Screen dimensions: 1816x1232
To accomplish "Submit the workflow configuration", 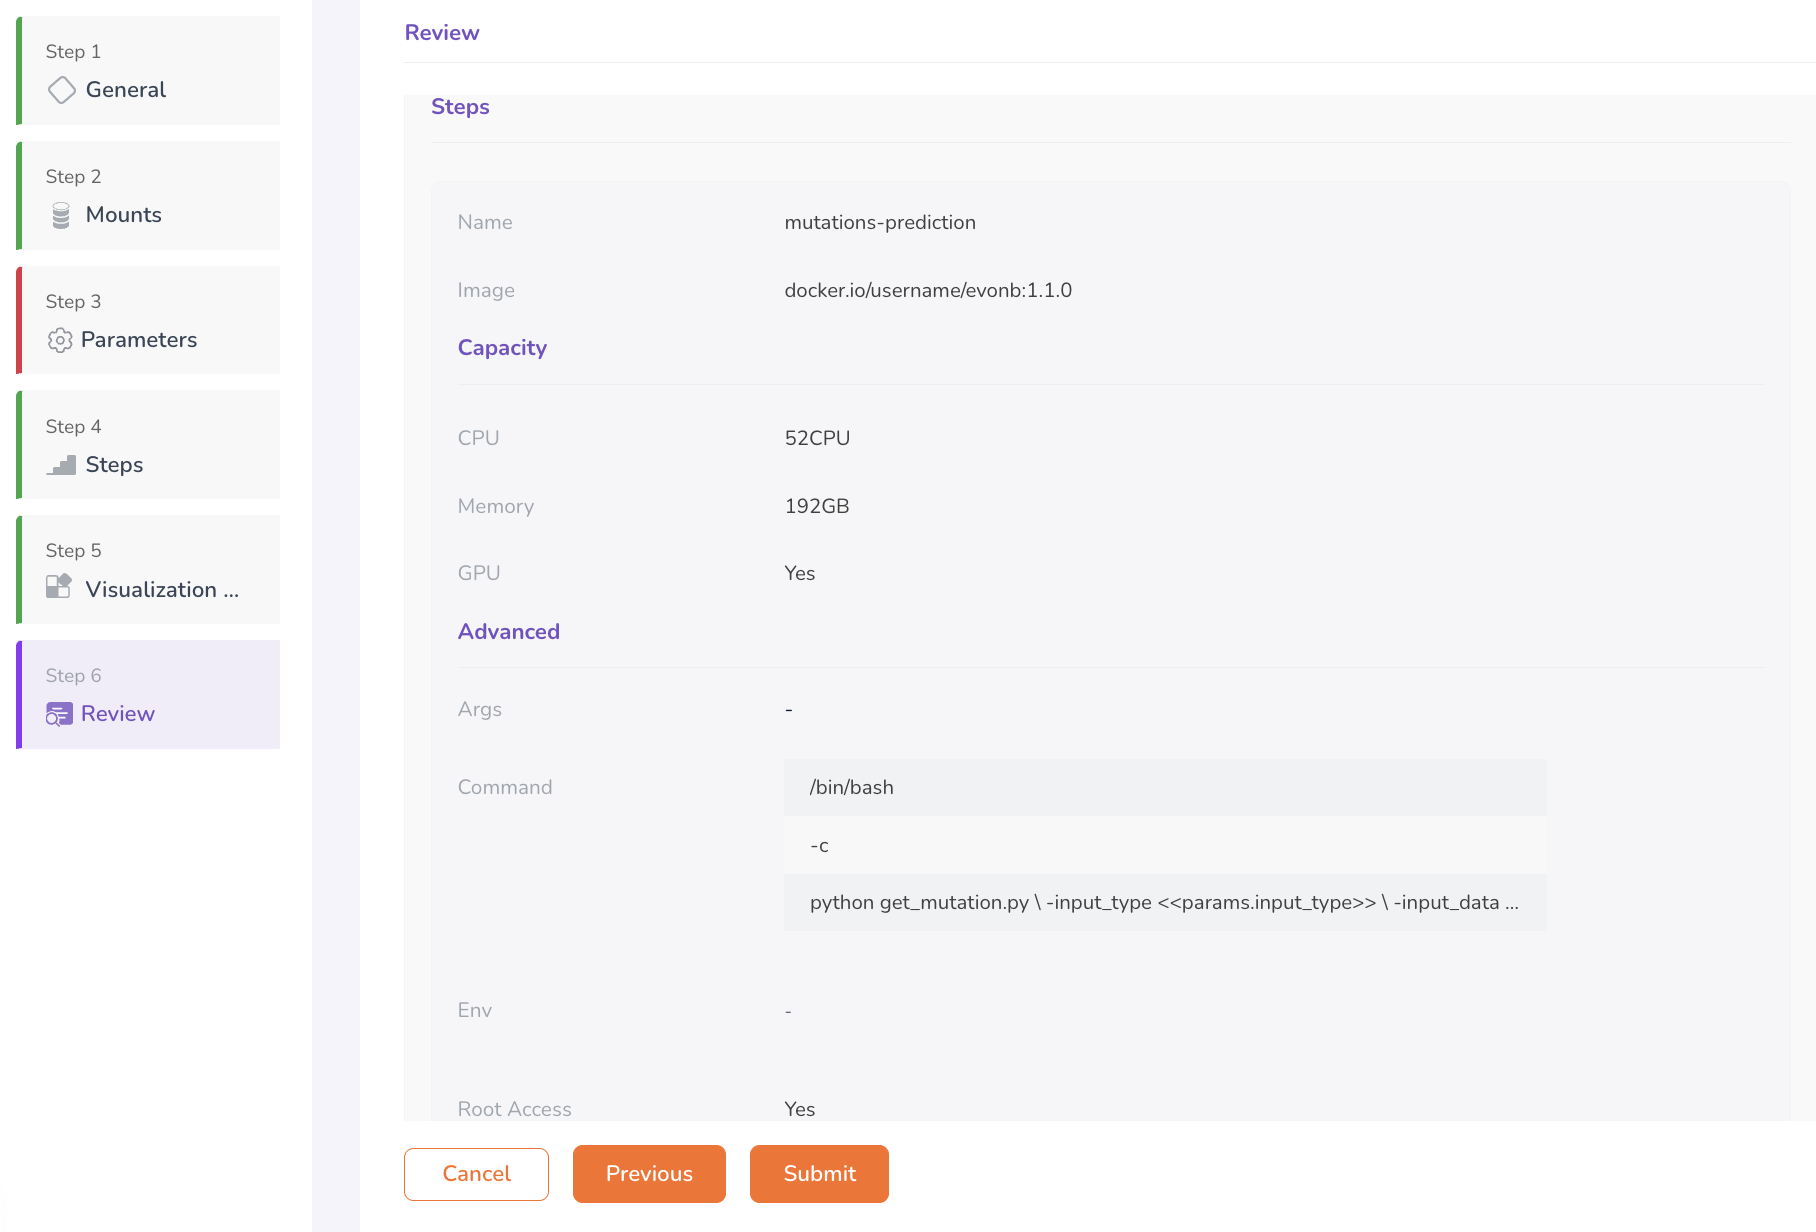I will point(819,1174).
